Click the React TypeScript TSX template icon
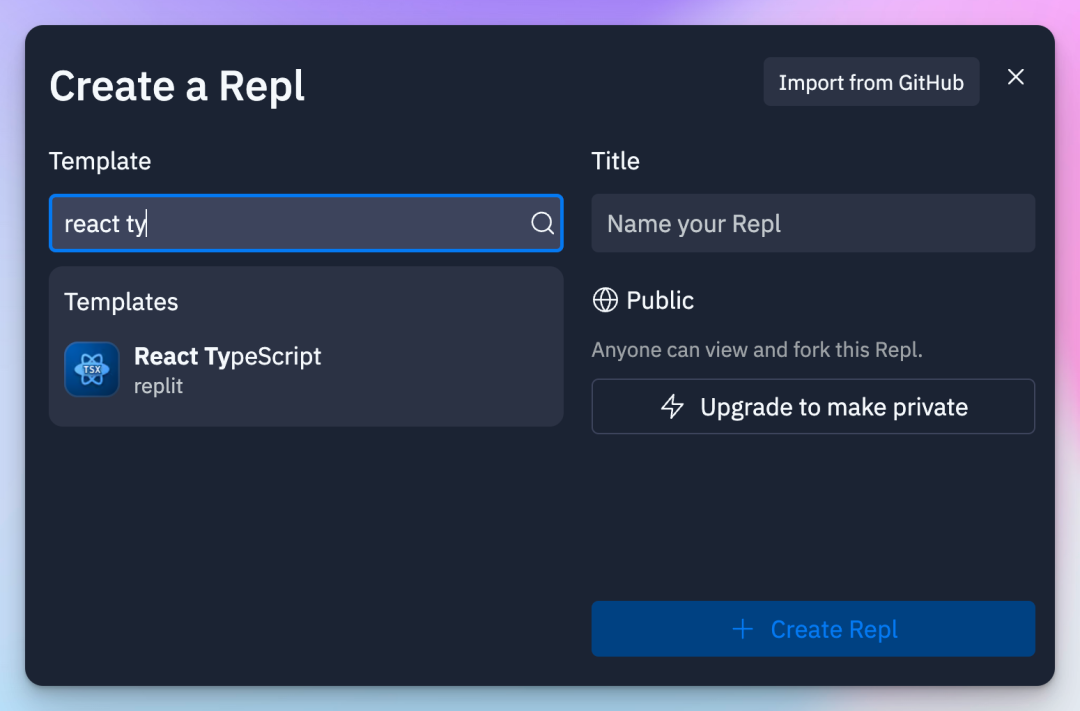Image resolution: width=1080 pixels, height=711 pixels. tap(92, 369)
